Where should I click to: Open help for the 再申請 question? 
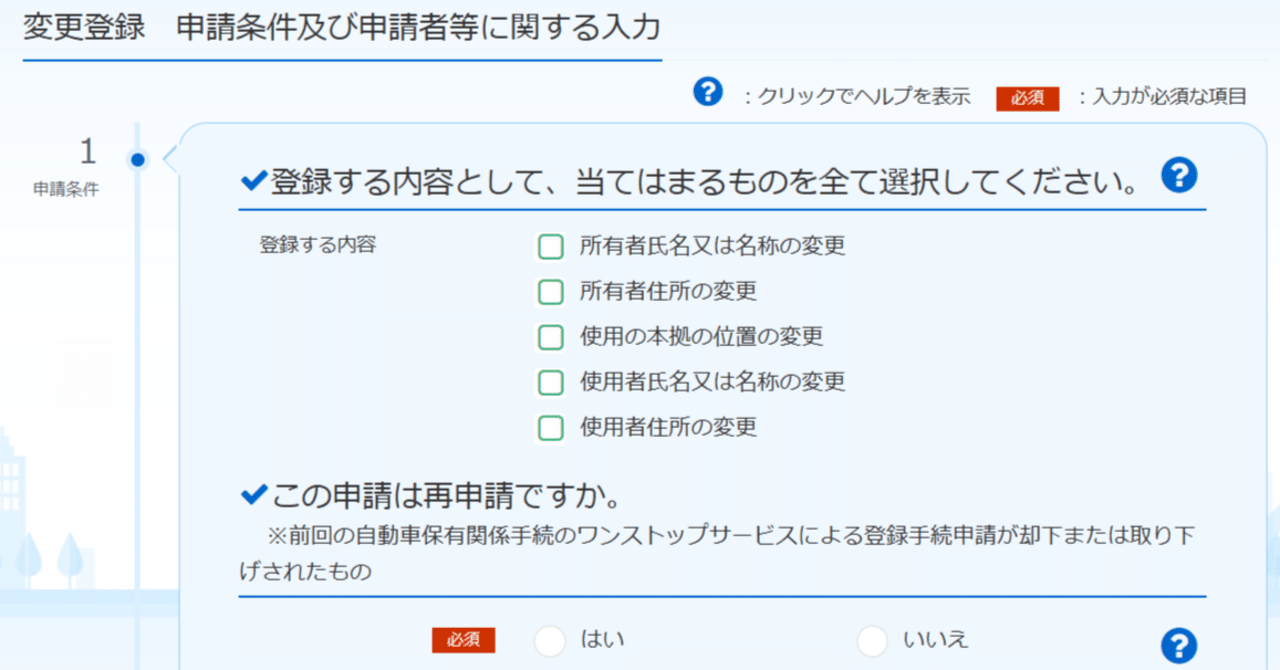coord(1179,645)
